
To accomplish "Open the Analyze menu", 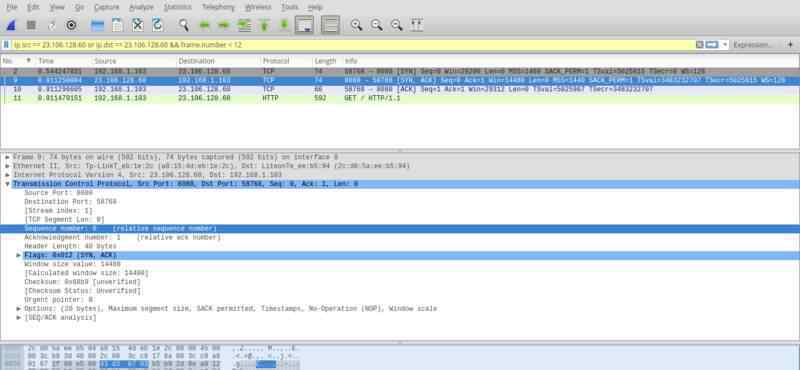I will point(141,7).
